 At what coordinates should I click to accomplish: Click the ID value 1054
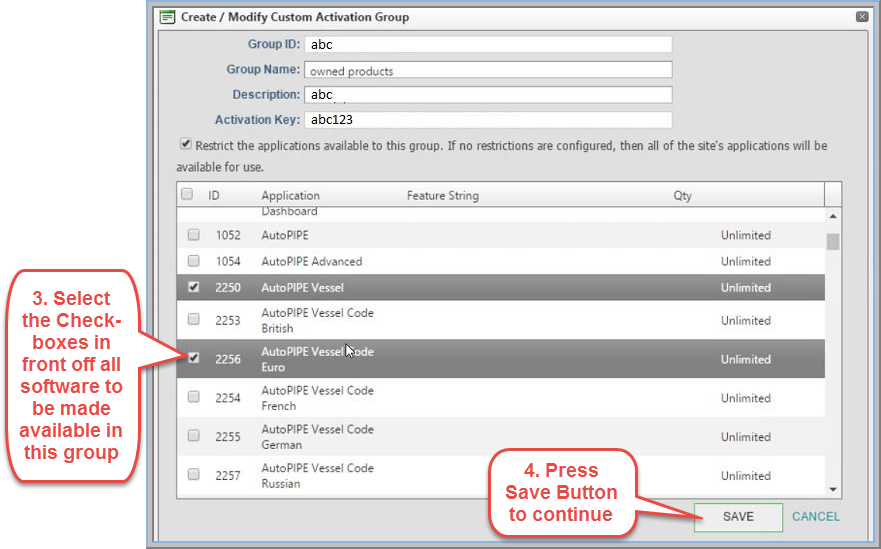click(228, 261)
